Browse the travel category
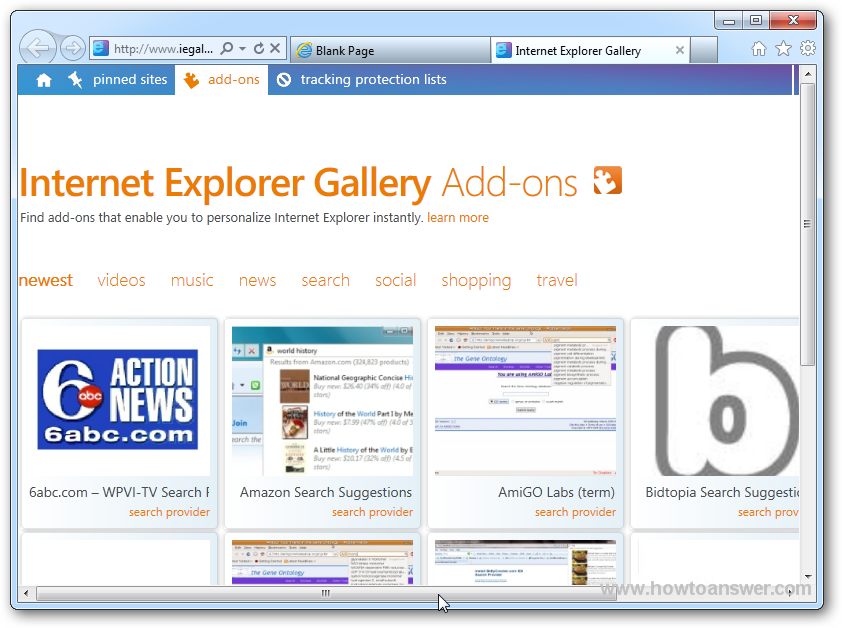 [557, 280]
